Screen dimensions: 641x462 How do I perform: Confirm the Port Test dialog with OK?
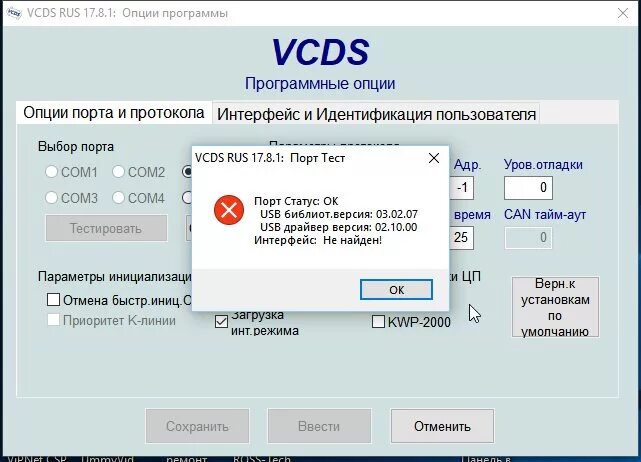[x=396, y=289]
